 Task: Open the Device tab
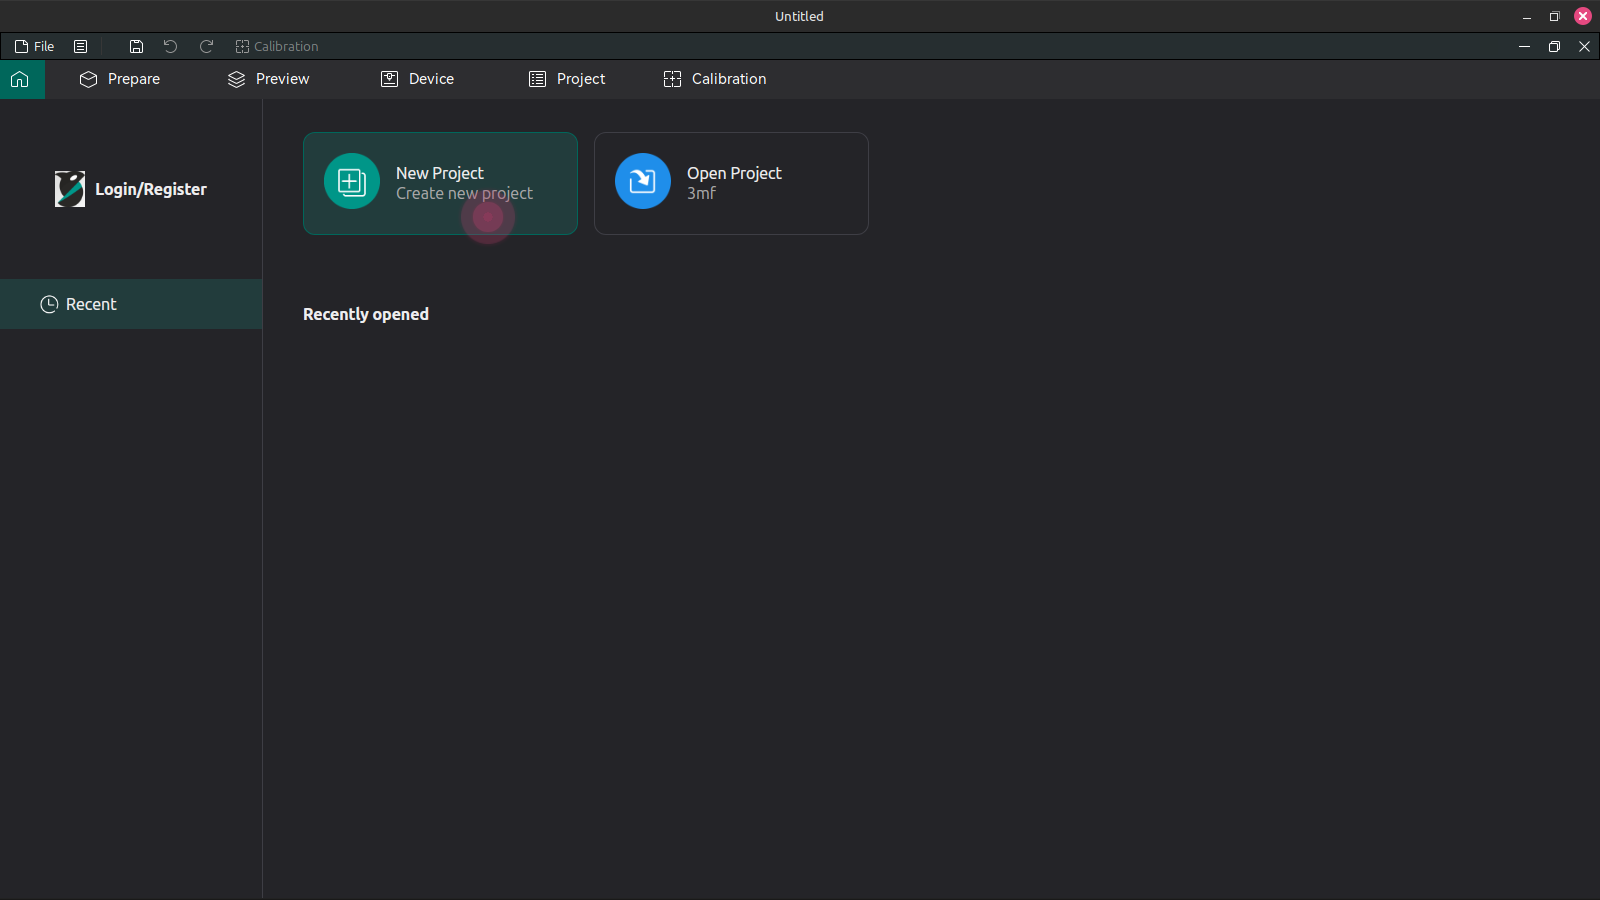pos(430,79)
